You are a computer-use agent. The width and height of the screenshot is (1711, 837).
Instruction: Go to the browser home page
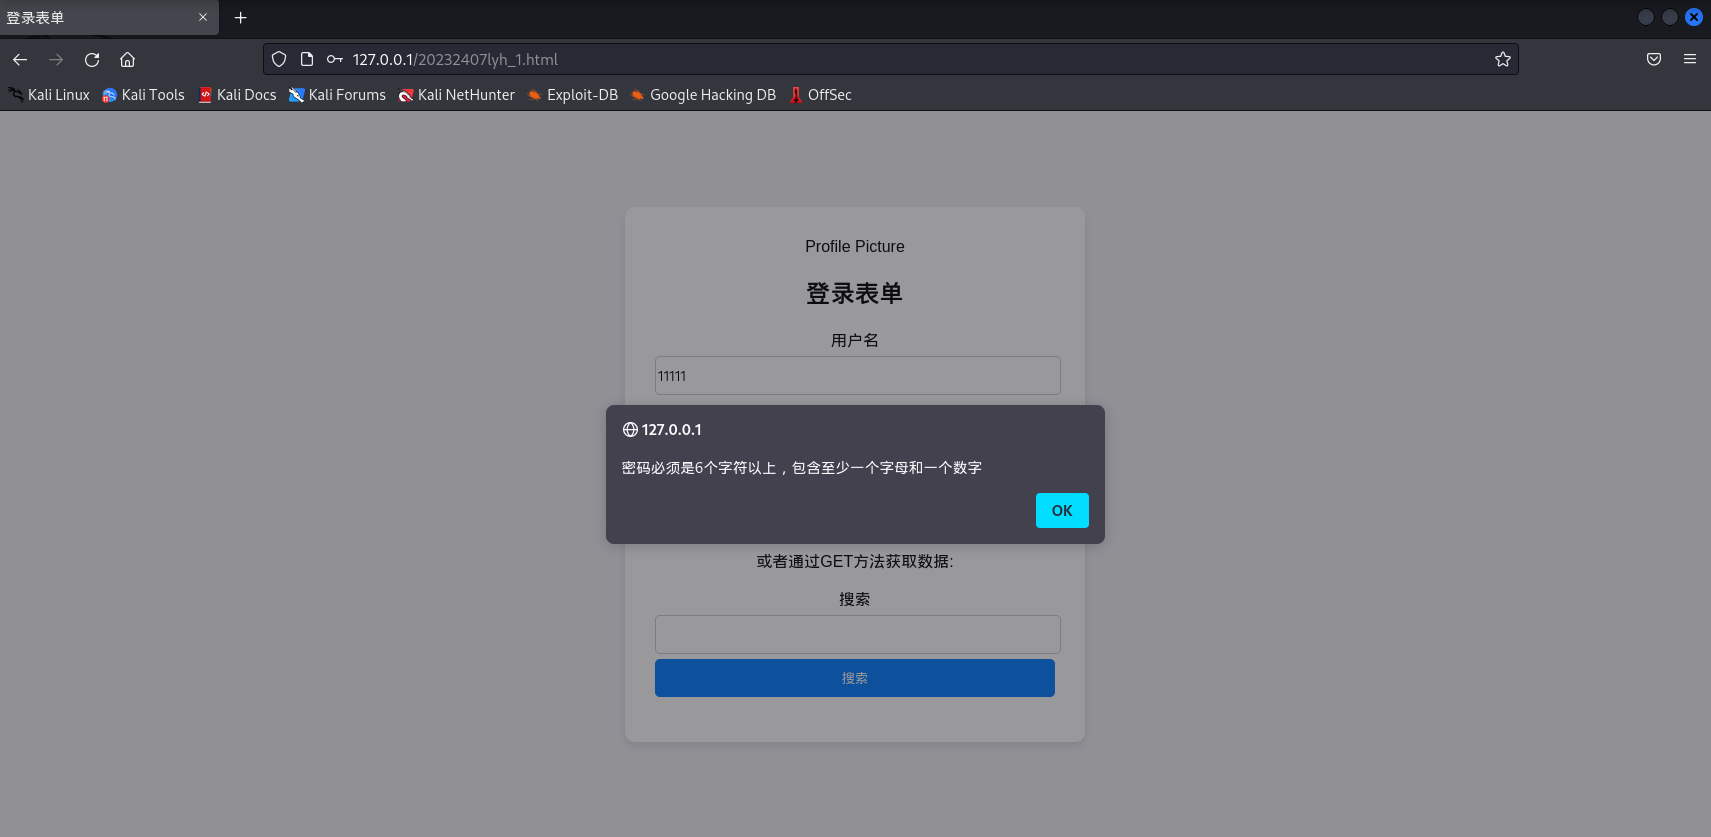[x=128, y=60]
